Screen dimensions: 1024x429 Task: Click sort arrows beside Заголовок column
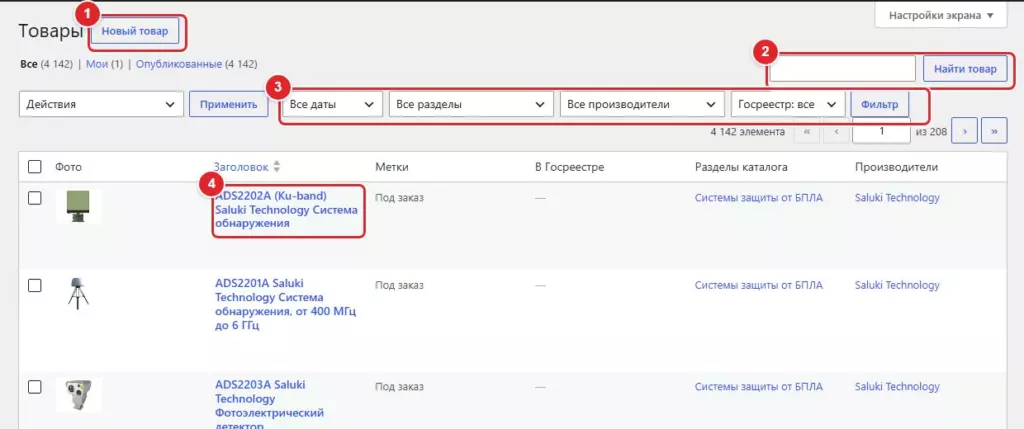[x=276, y=167]
